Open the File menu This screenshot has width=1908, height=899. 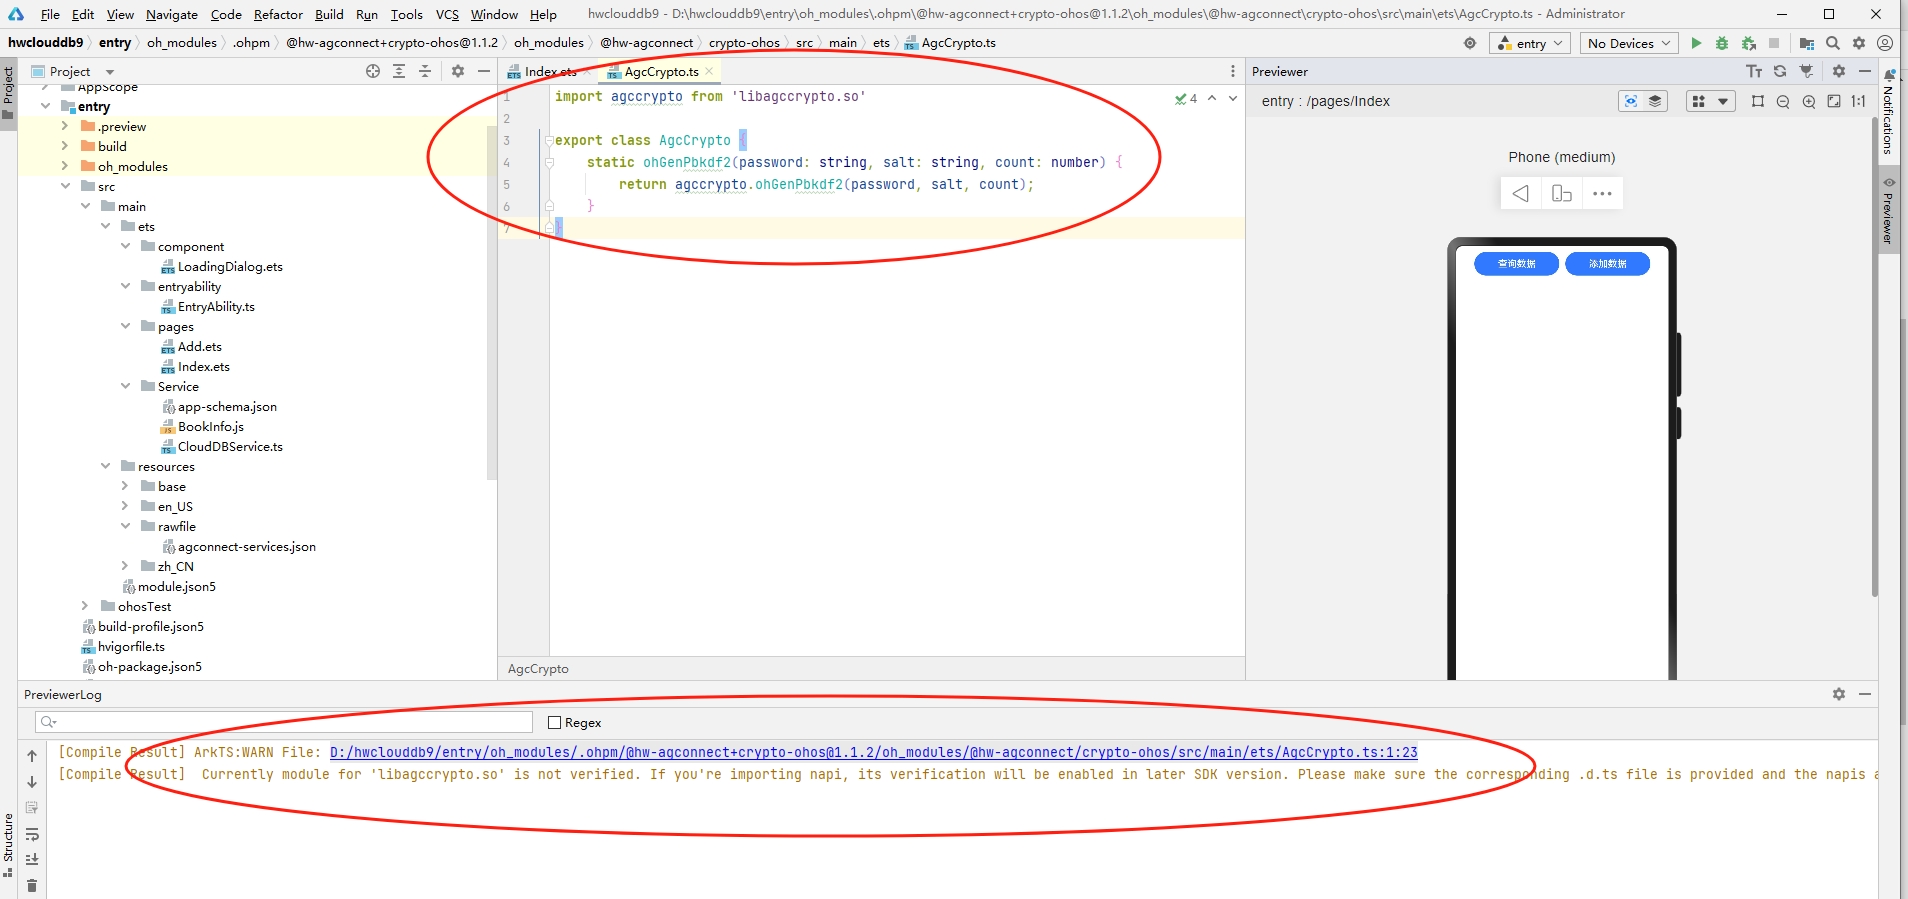tap(50, 14)
